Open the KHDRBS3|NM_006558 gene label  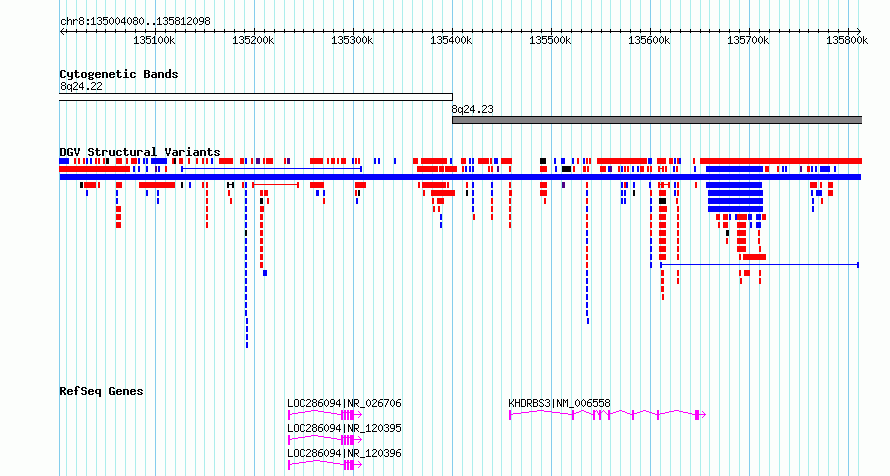click(x=559, y=403)
